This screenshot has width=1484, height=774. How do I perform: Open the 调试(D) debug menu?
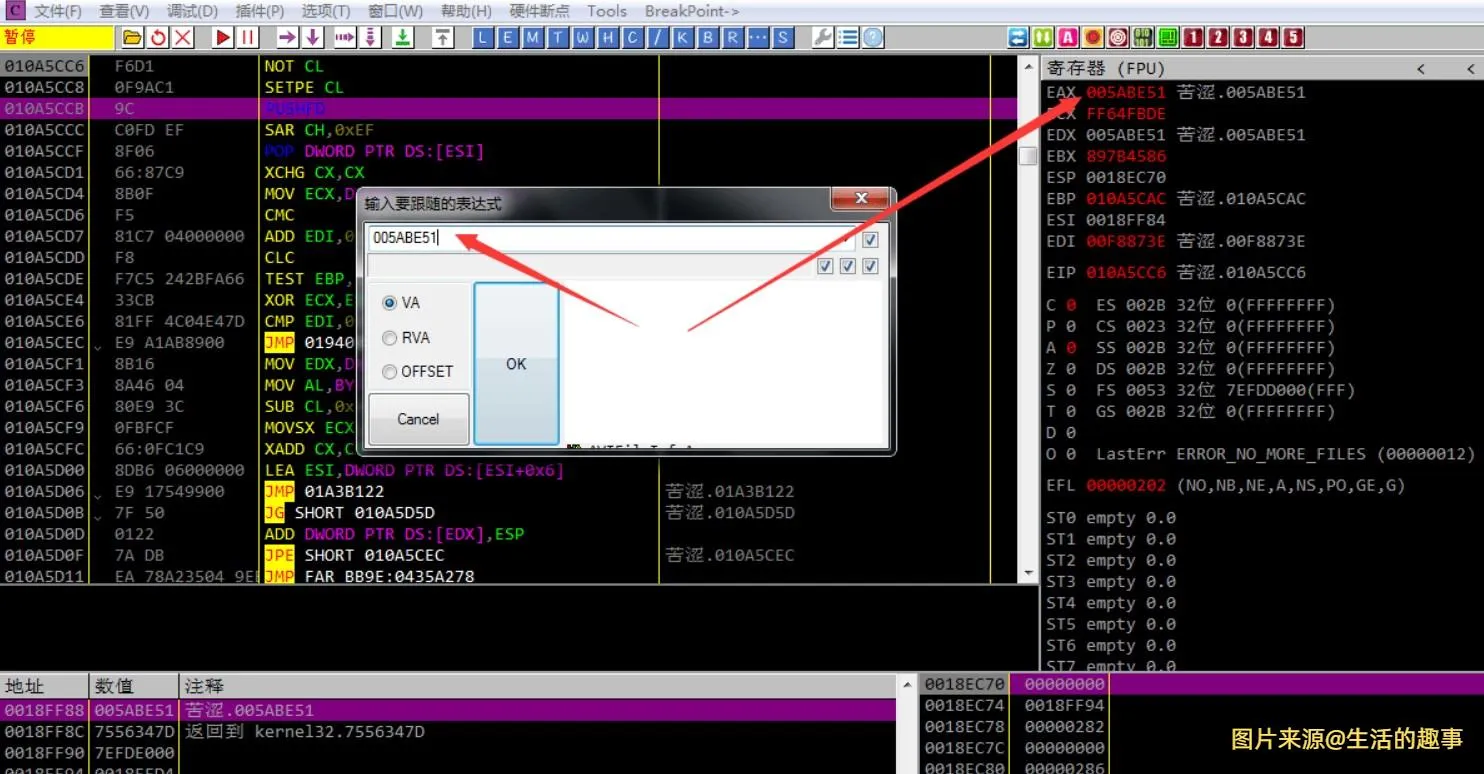click(192, 12)
